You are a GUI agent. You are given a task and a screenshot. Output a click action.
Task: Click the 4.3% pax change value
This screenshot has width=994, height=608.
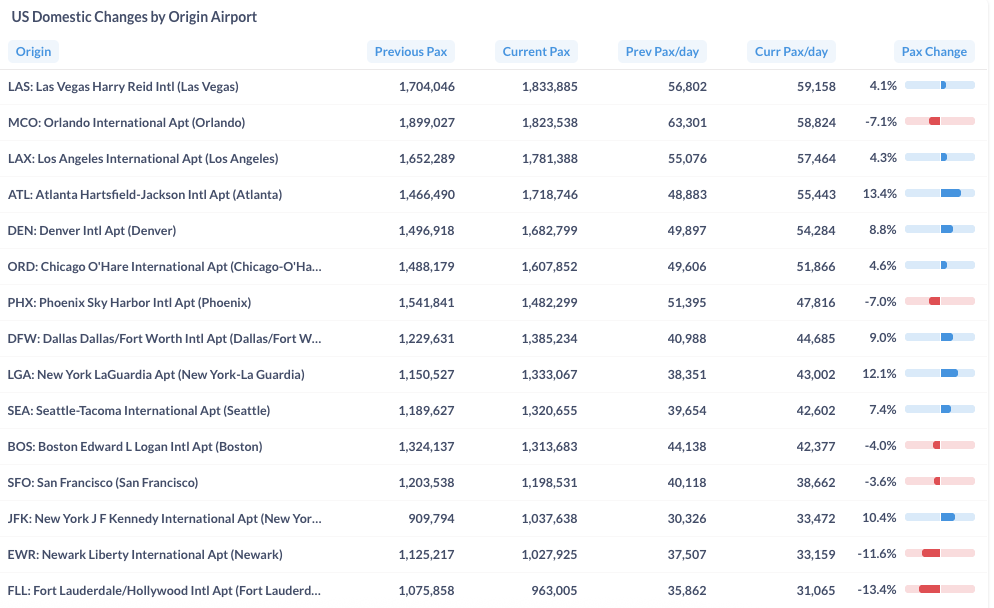[x=882, y=158]
